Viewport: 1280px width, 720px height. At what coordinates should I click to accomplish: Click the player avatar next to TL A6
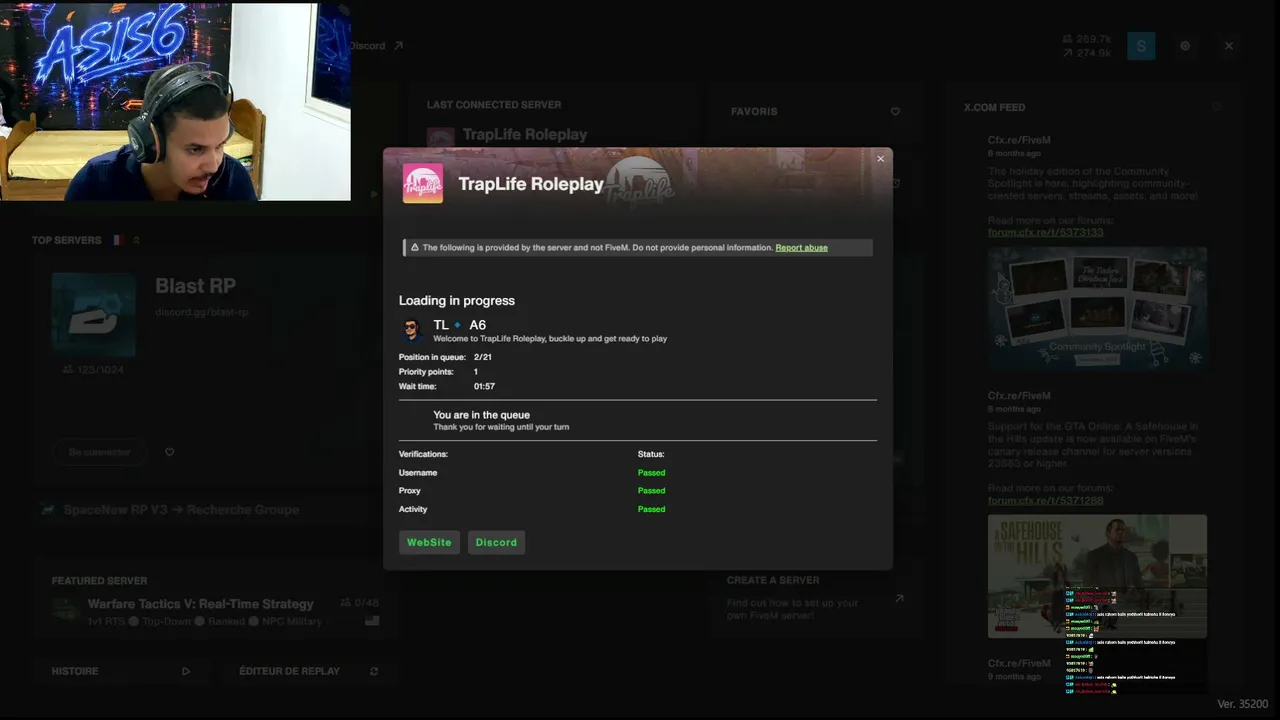coord(412,330)
